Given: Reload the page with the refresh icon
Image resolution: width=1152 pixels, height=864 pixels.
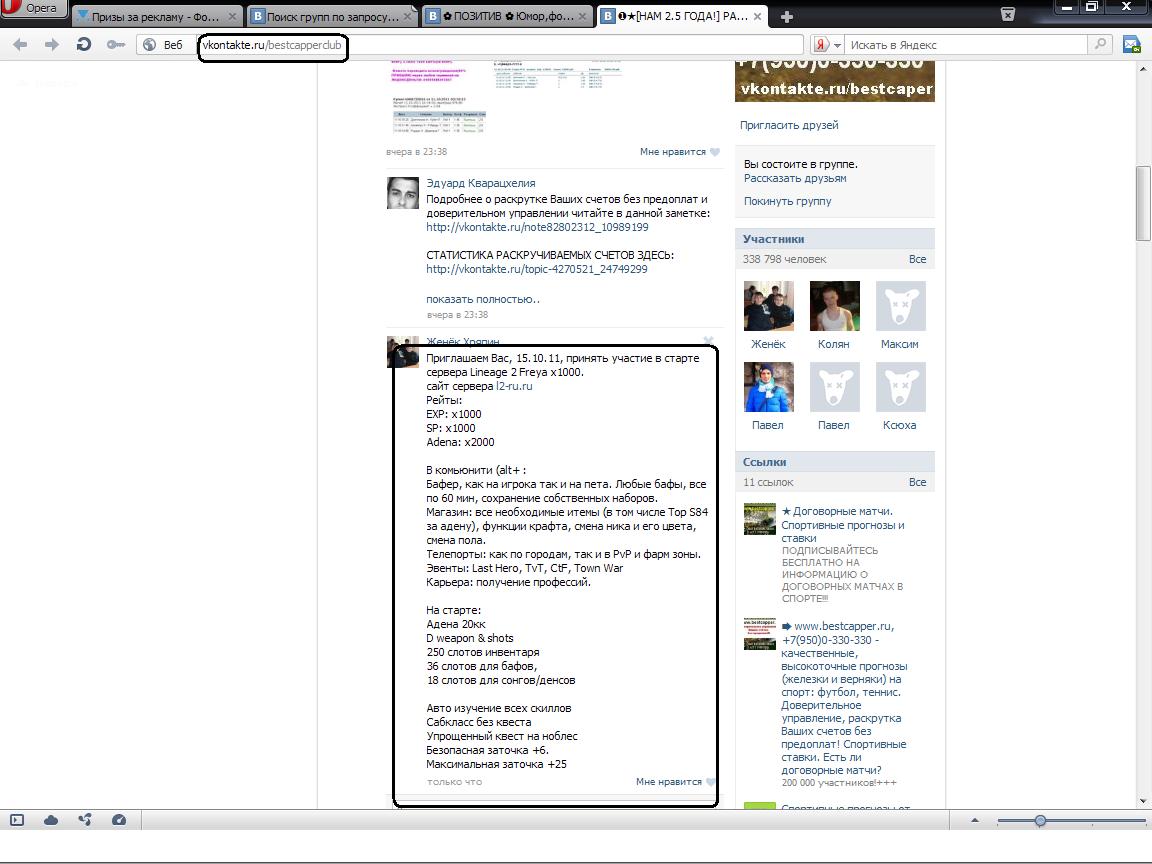Looking at the screenshot, I should click(x=83, y=45).
